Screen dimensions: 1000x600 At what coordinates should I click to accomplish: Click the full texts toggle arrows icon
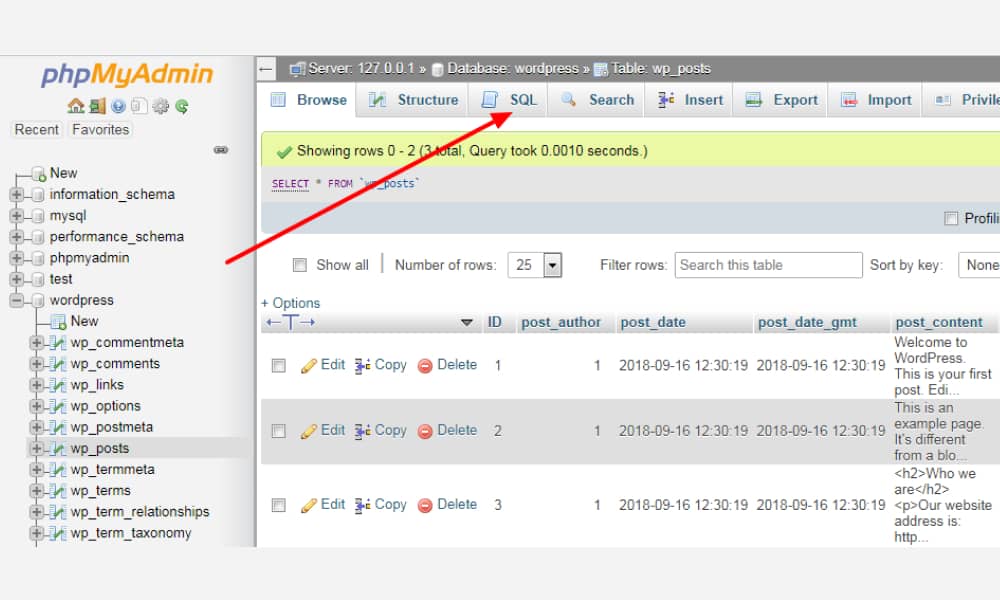coord(291,322)
